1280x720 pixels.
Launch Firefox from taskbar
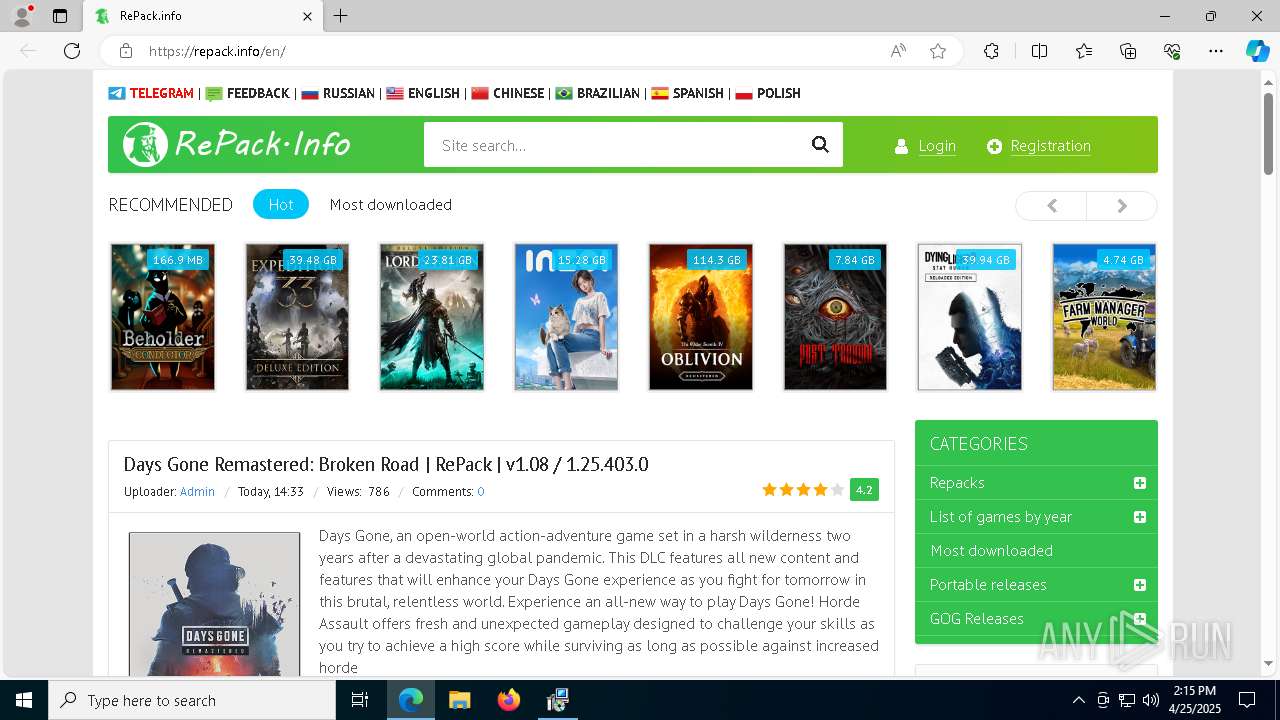(508, 700)
